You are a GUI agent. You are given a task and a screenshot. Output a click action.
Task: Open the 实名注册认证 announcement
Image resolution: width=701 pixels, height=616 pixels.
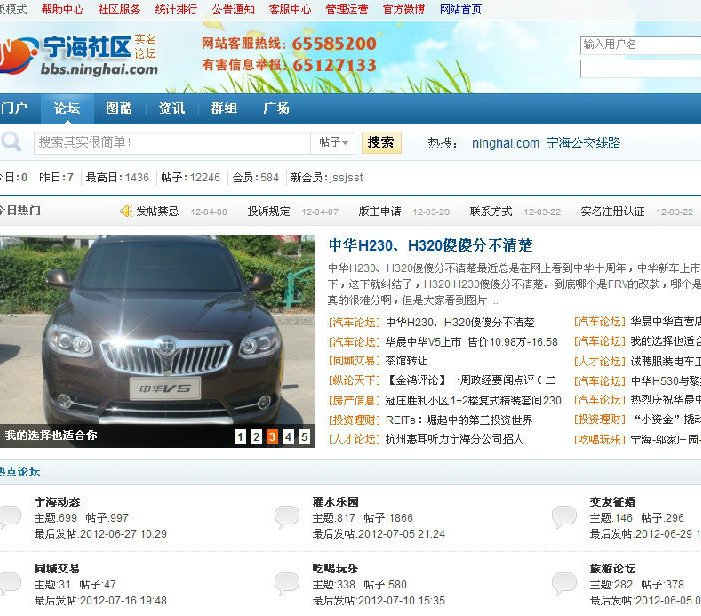(612, 211)
